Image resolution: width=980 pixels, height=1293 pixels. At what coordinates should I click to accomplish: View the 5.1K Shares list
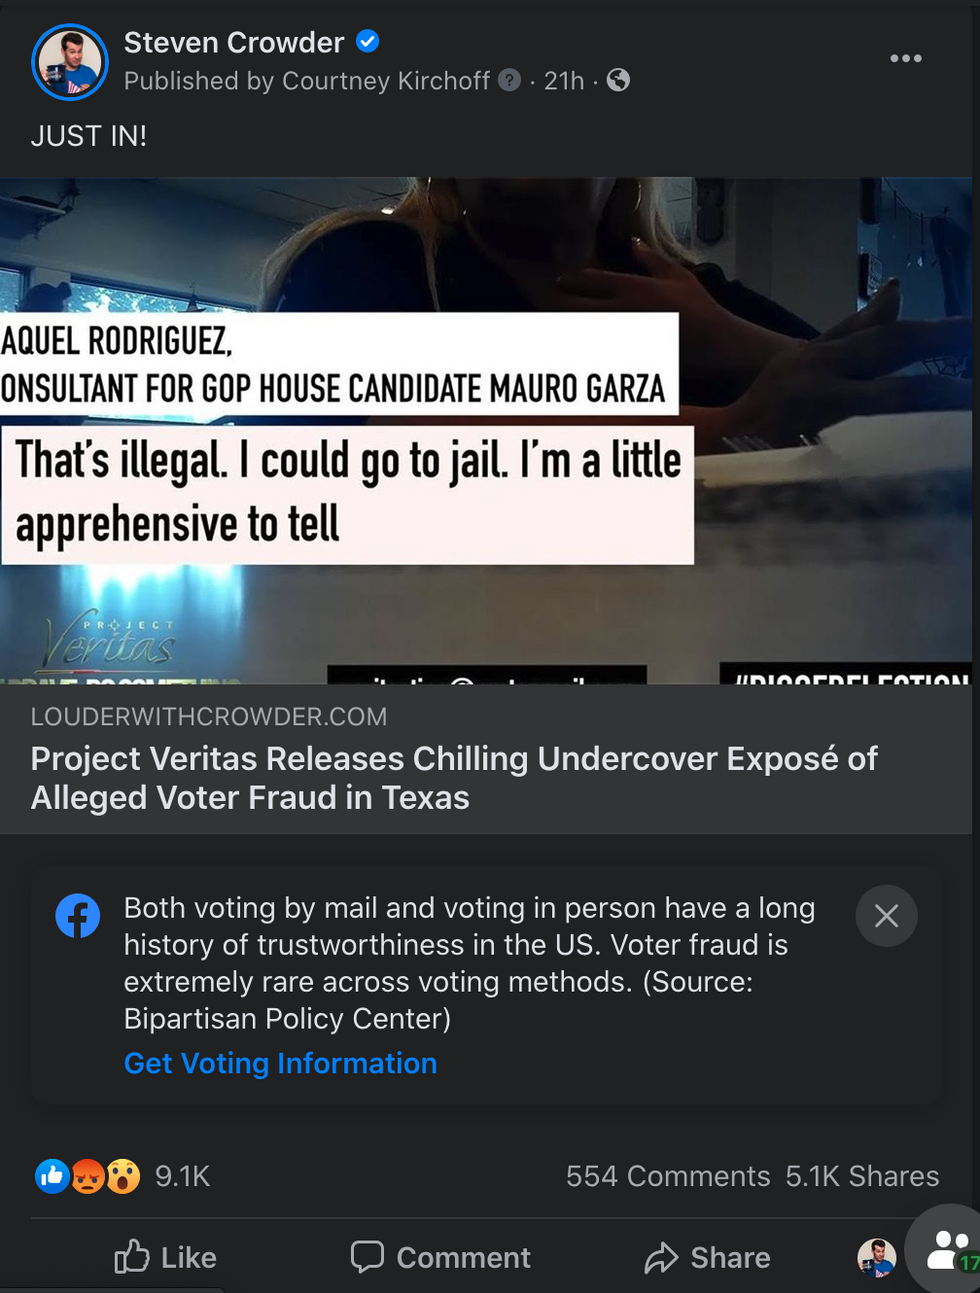click(862, 1176)
